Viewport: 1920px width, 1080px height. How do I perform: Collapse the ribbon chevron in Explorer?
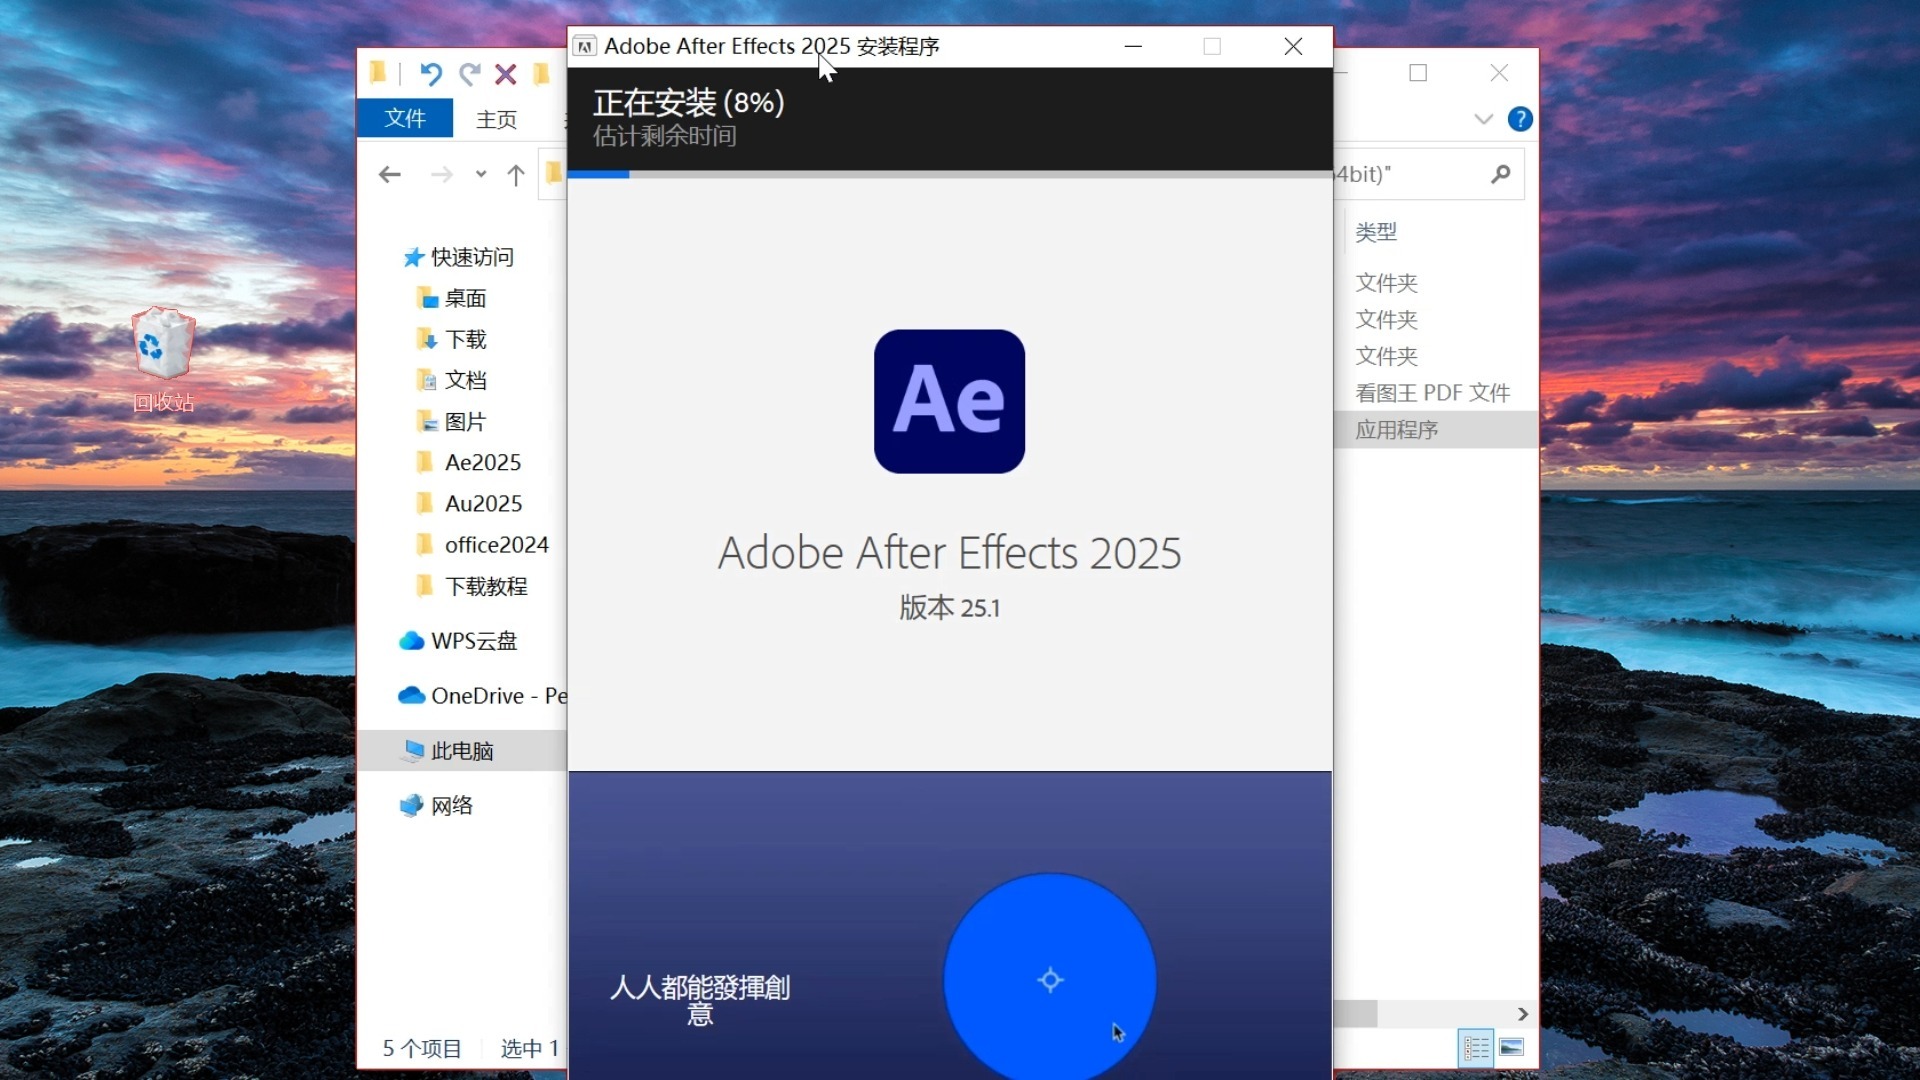click(x=1484, y=119)
